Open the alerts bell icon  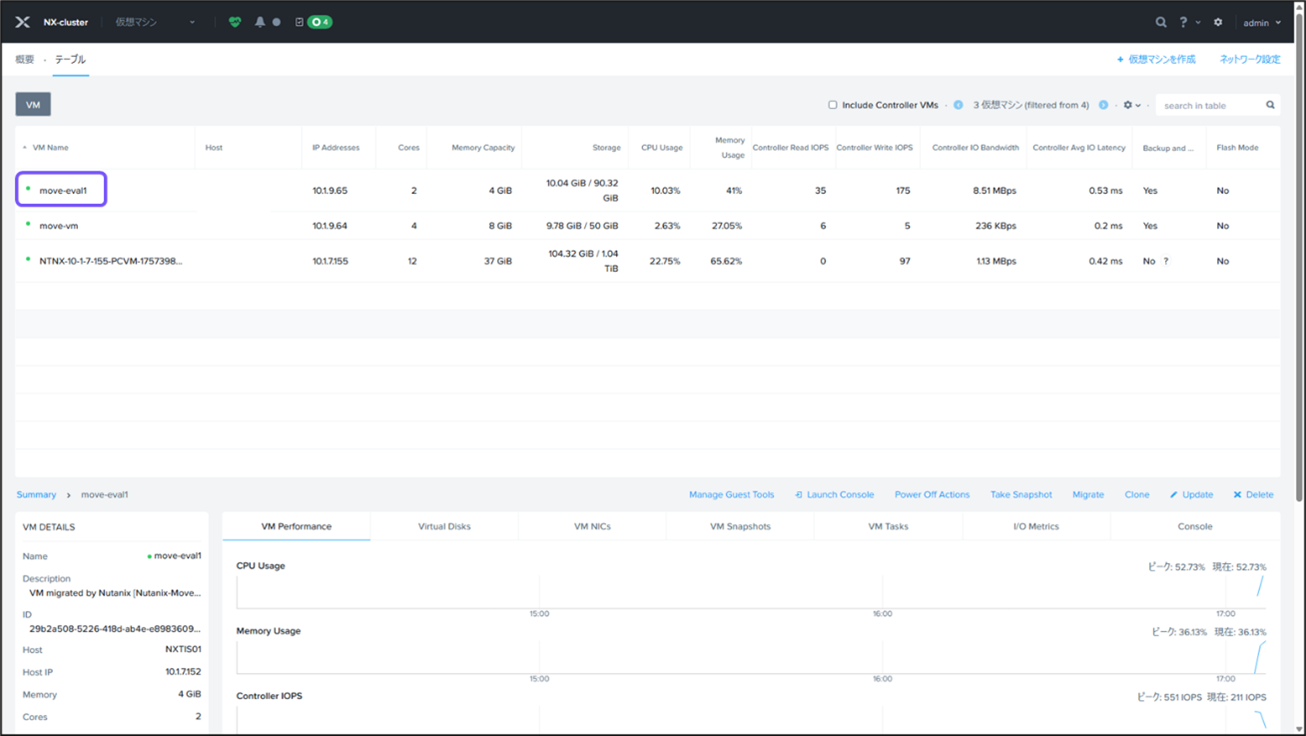point(260,22)
